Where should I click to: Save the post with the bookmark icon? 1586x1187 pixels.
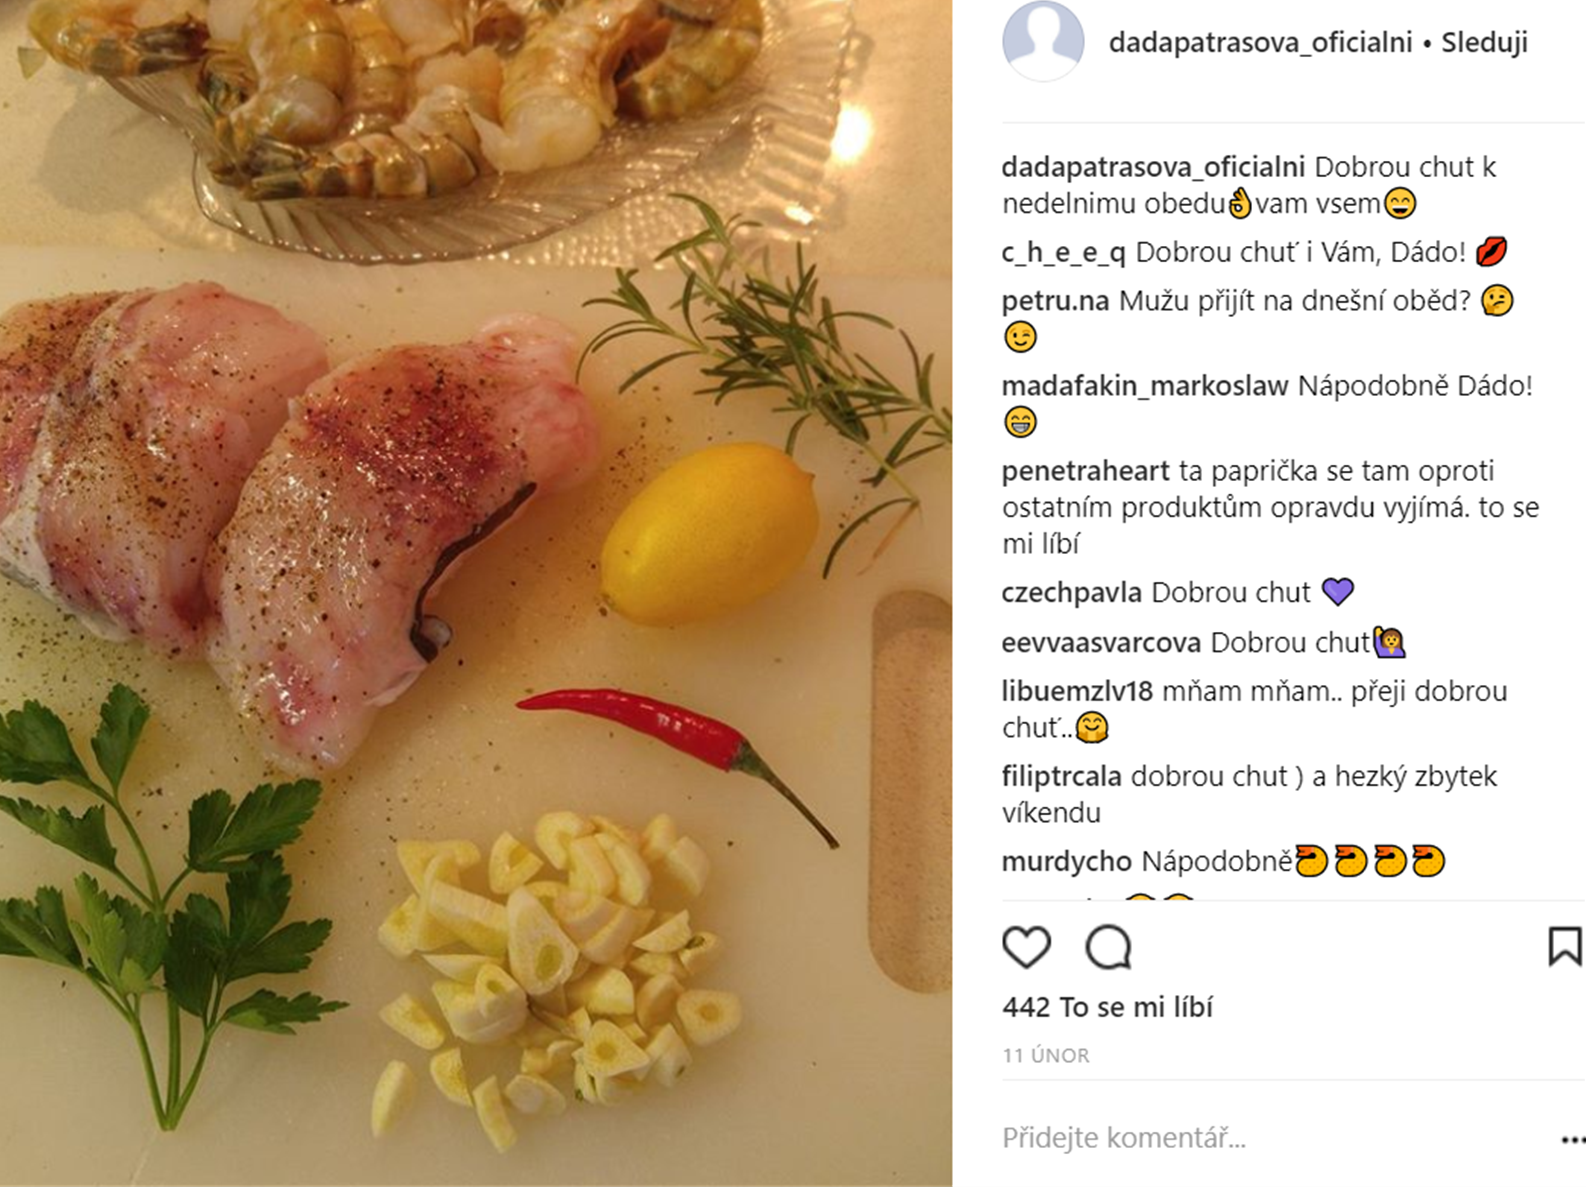tap(1564, 946)
